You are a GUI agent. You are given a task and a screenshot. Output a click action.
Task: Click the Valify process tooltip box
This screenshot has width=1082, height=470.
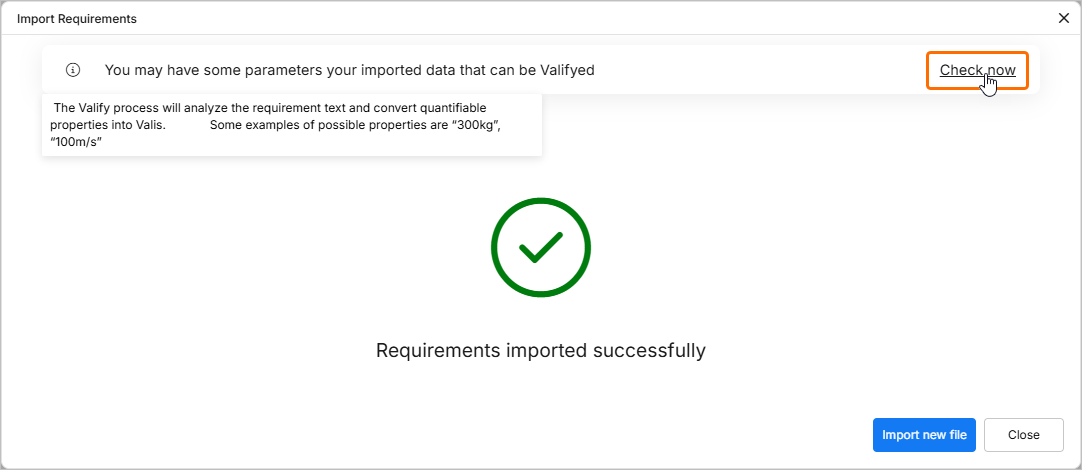click(x=291, y=125)
